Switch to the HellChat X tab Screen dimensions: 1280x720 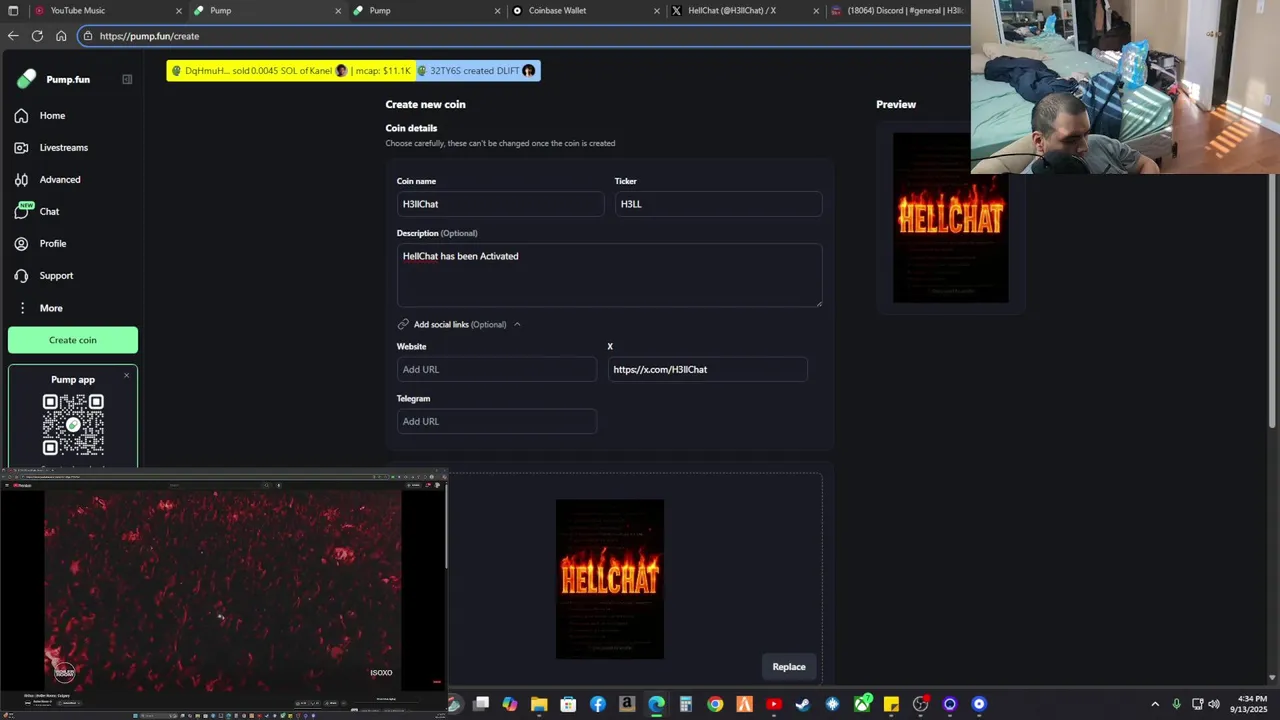click(745, 11)
